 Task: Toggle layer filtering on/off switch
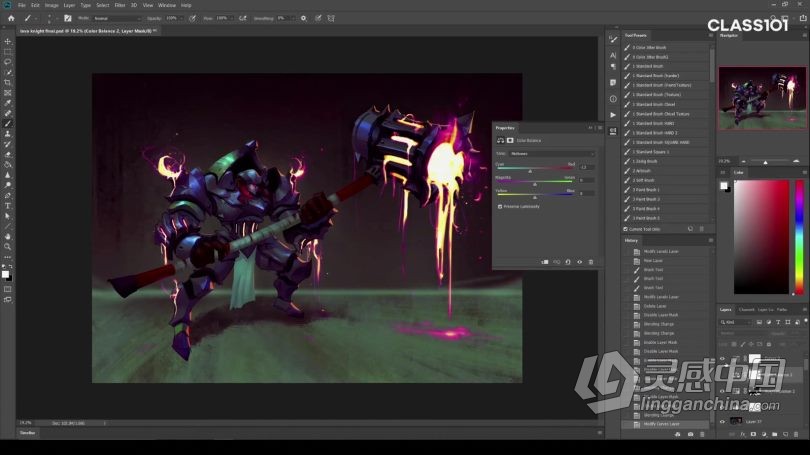point(805,321)
